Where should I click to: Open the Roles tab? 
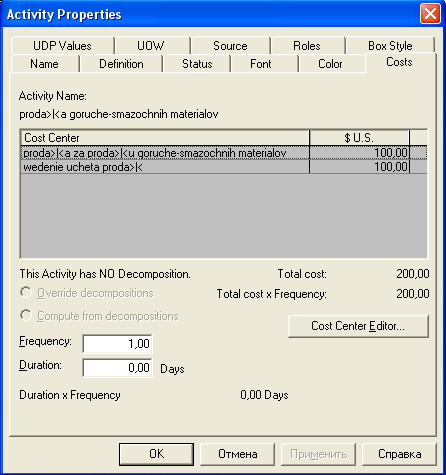coord(307,46)
